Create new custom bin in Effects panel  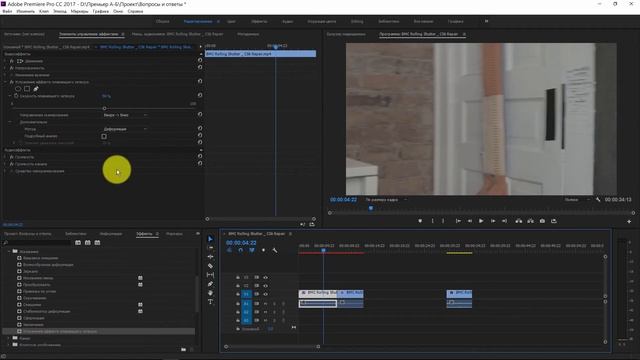pos(184,349)
